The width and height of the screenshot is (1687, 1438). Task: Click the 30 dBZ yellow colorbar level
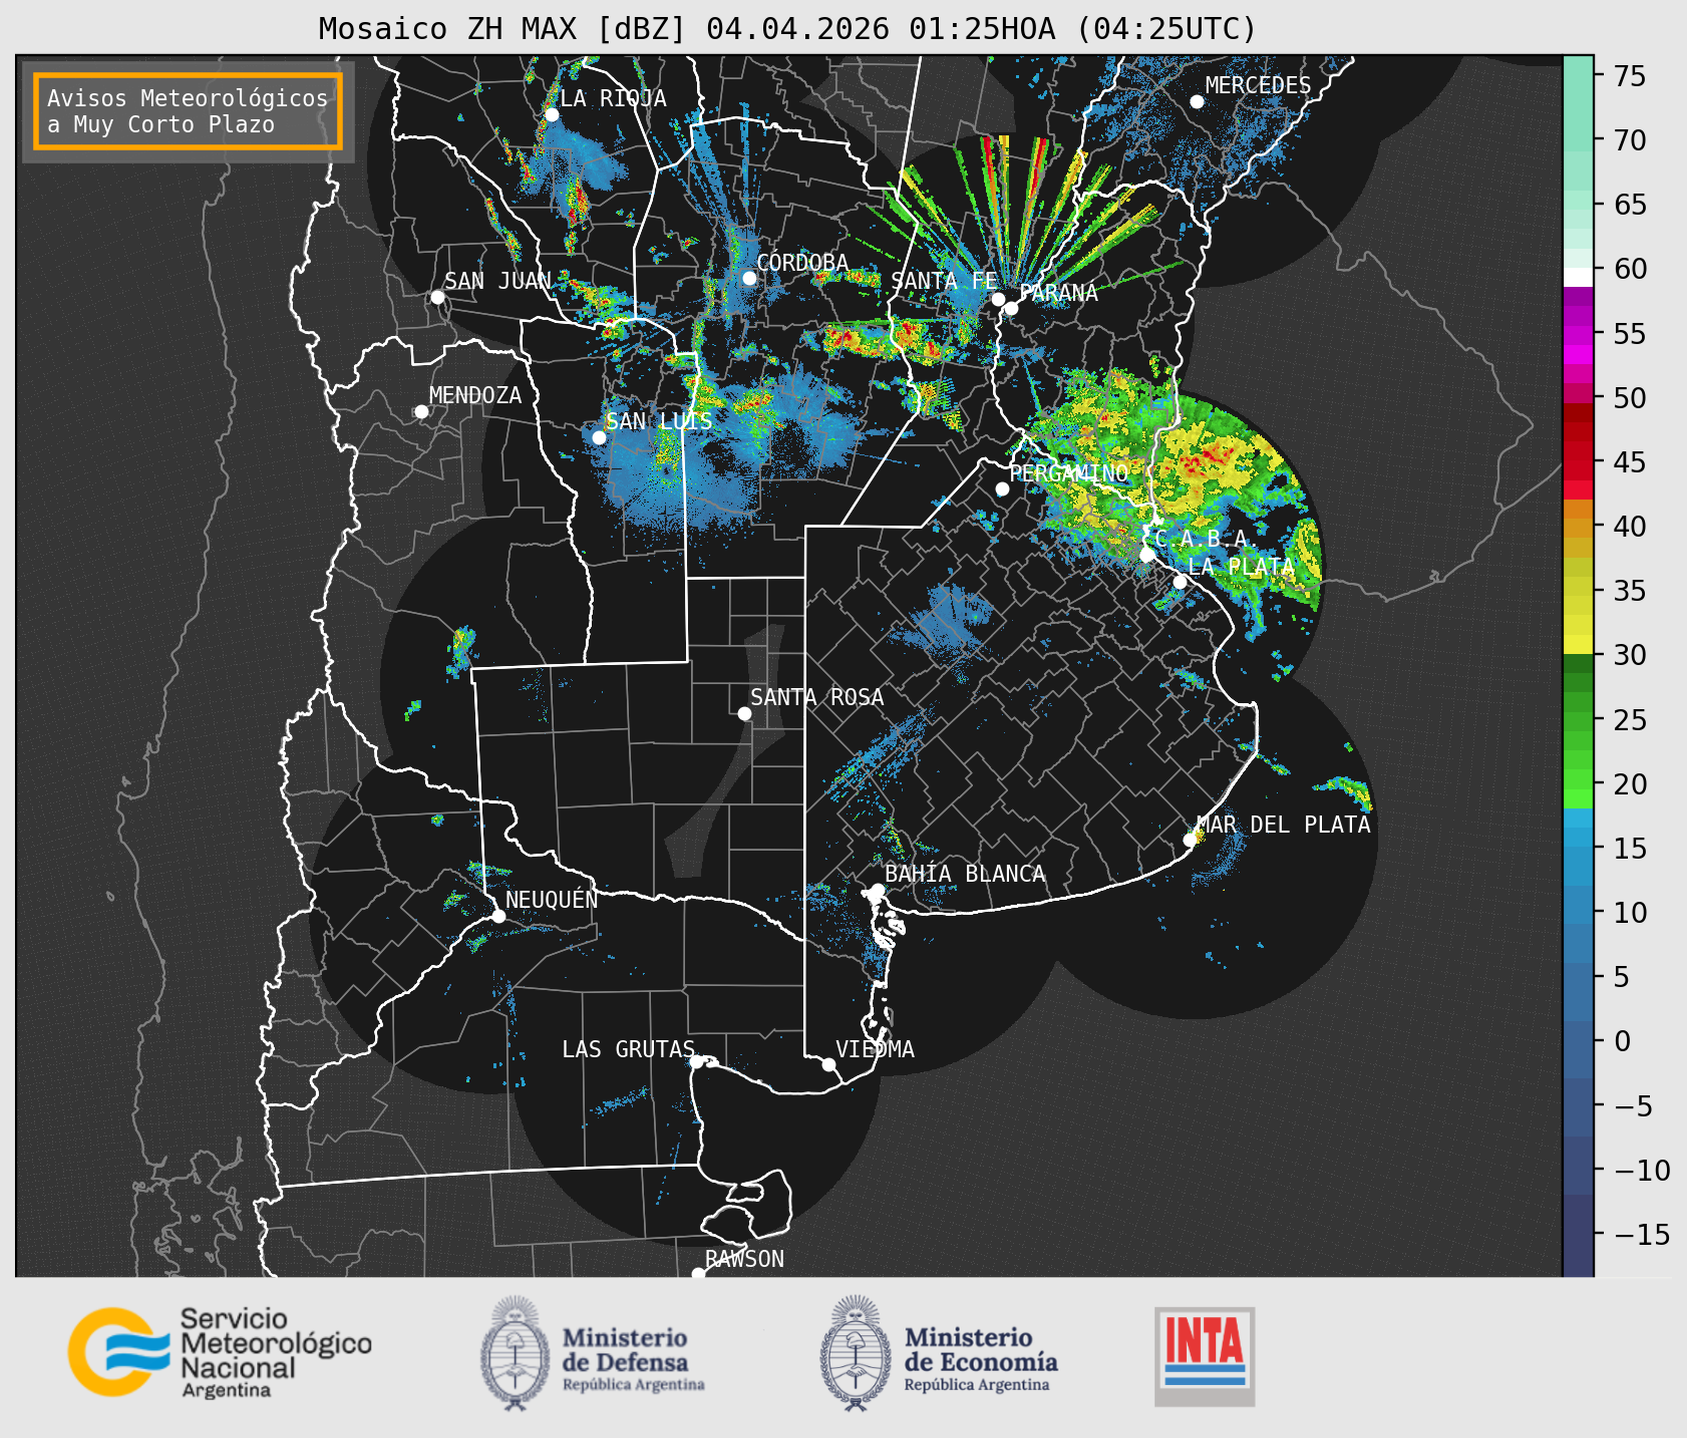[1578, 648]
